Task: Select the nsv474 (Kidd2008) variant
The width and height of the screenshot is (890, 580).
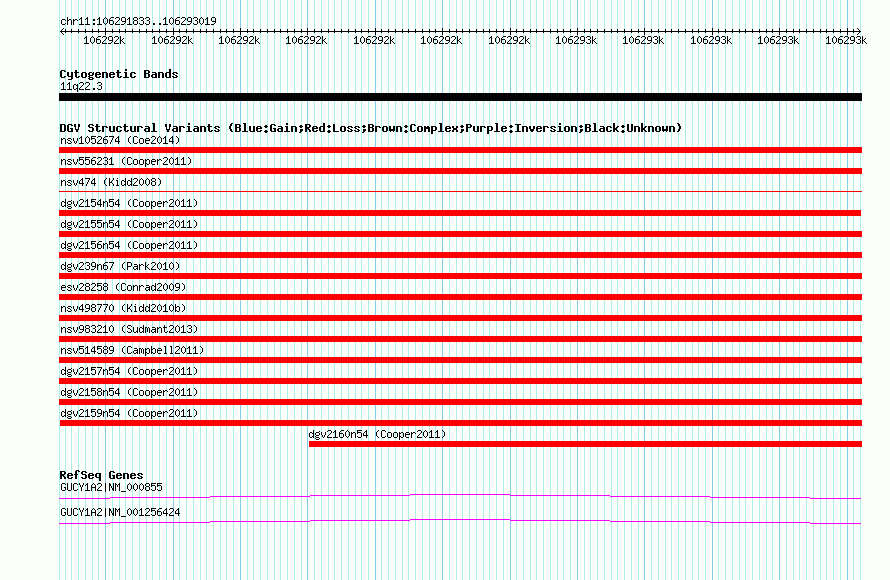Action: (x=460, y=192)
